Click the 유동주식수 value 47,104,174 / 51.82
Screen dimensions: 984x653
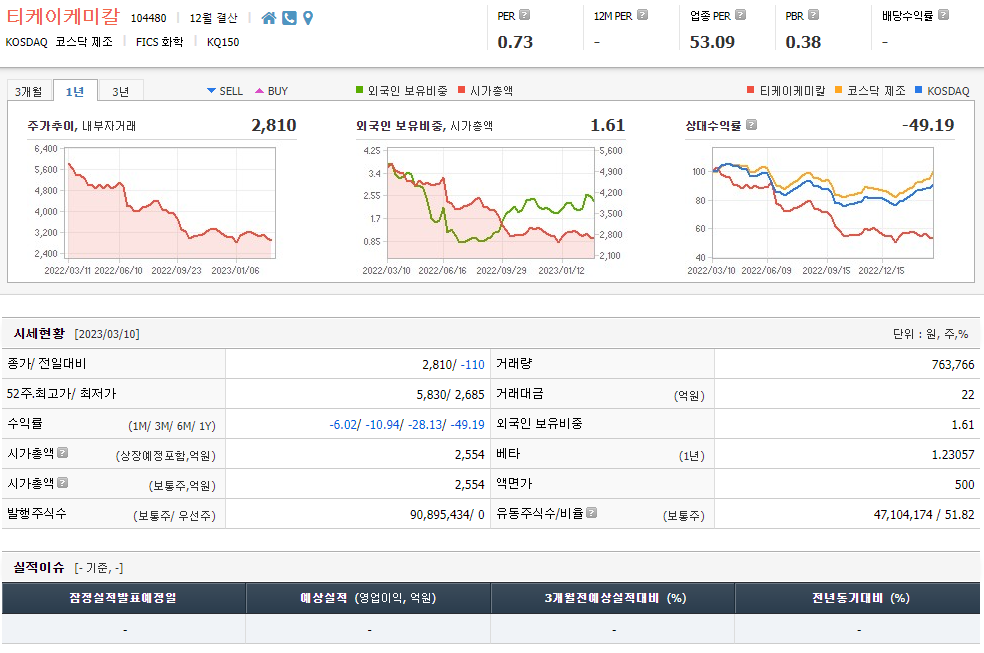[x=924, y=515]
